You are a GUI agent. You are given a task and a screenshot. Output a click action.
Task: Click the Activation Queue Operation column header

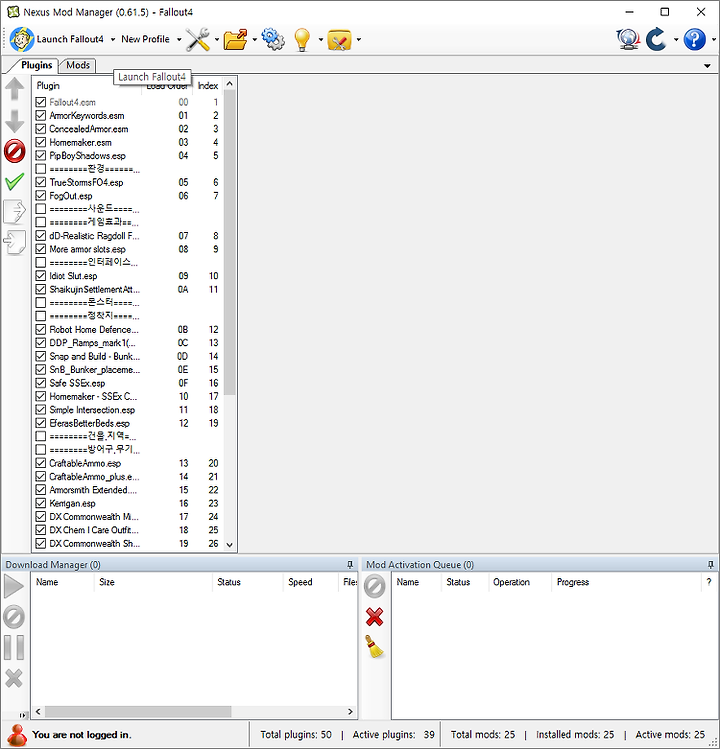520,582
